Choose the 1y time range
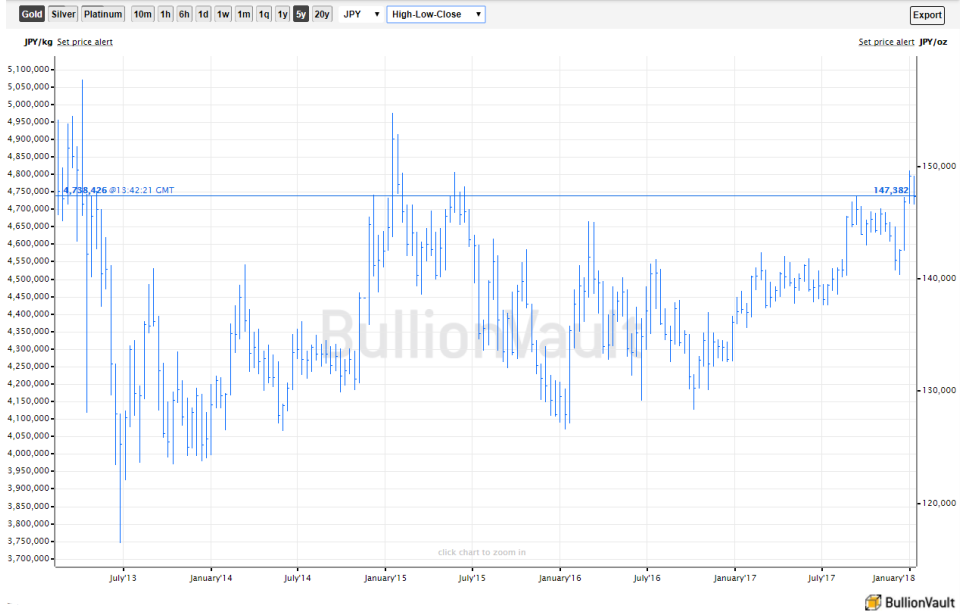Image resolution: width=960 pixels, height=613 pixels. pyautogui.click(x=282, y=14)
